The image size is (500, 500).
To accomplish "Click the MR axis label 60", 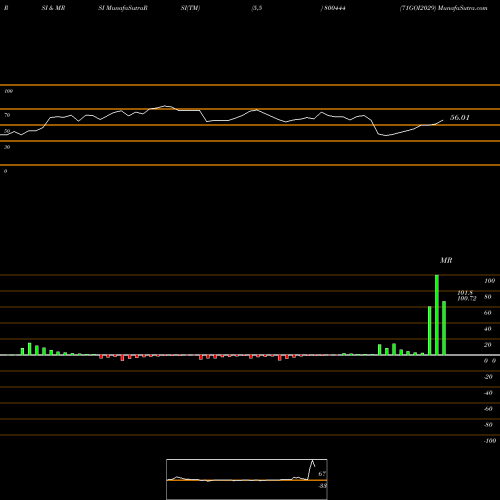I will tap(487, 313).
